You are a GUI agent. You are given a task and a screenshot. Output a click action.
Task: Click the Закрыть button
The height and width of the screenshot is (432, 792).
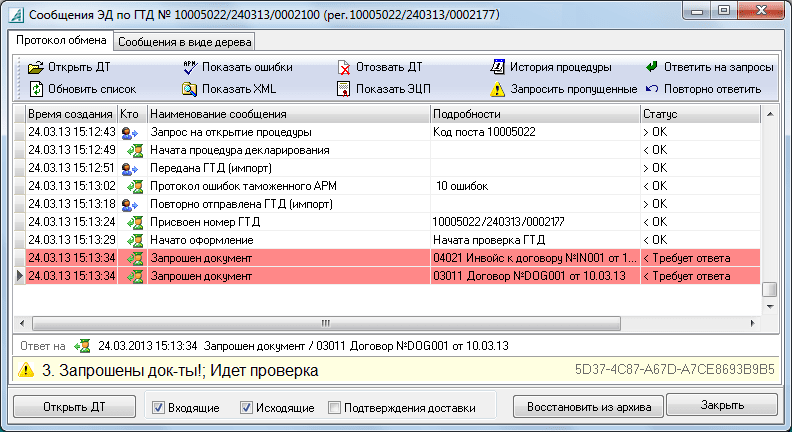pyautogui.click(x=721, y=406)
